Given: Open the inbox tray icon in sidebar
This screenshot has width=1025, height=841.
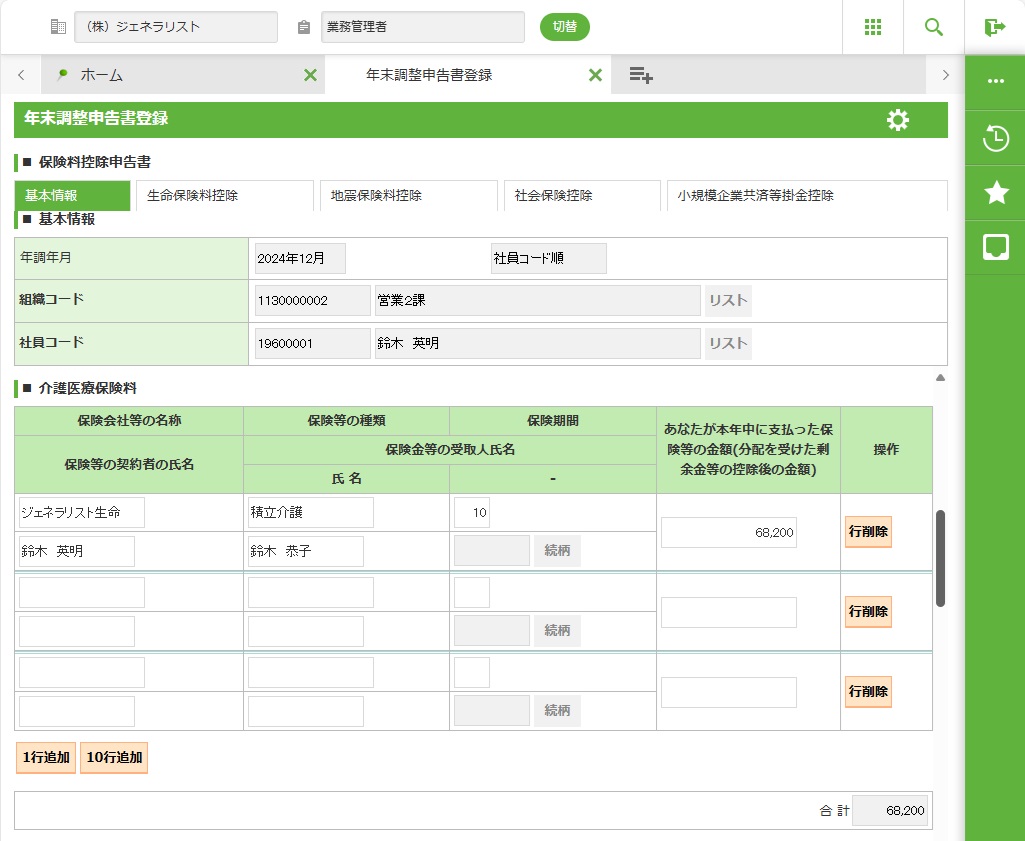Looking at the screenshot, I should (x=995, y=247).
